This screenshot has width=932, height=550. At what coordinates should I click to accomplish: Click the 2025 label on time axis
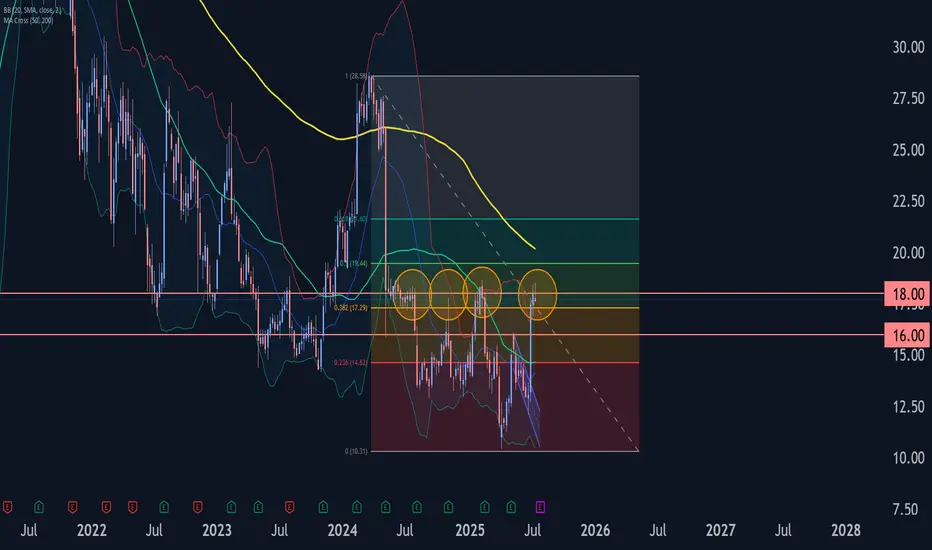coord(470,530)
